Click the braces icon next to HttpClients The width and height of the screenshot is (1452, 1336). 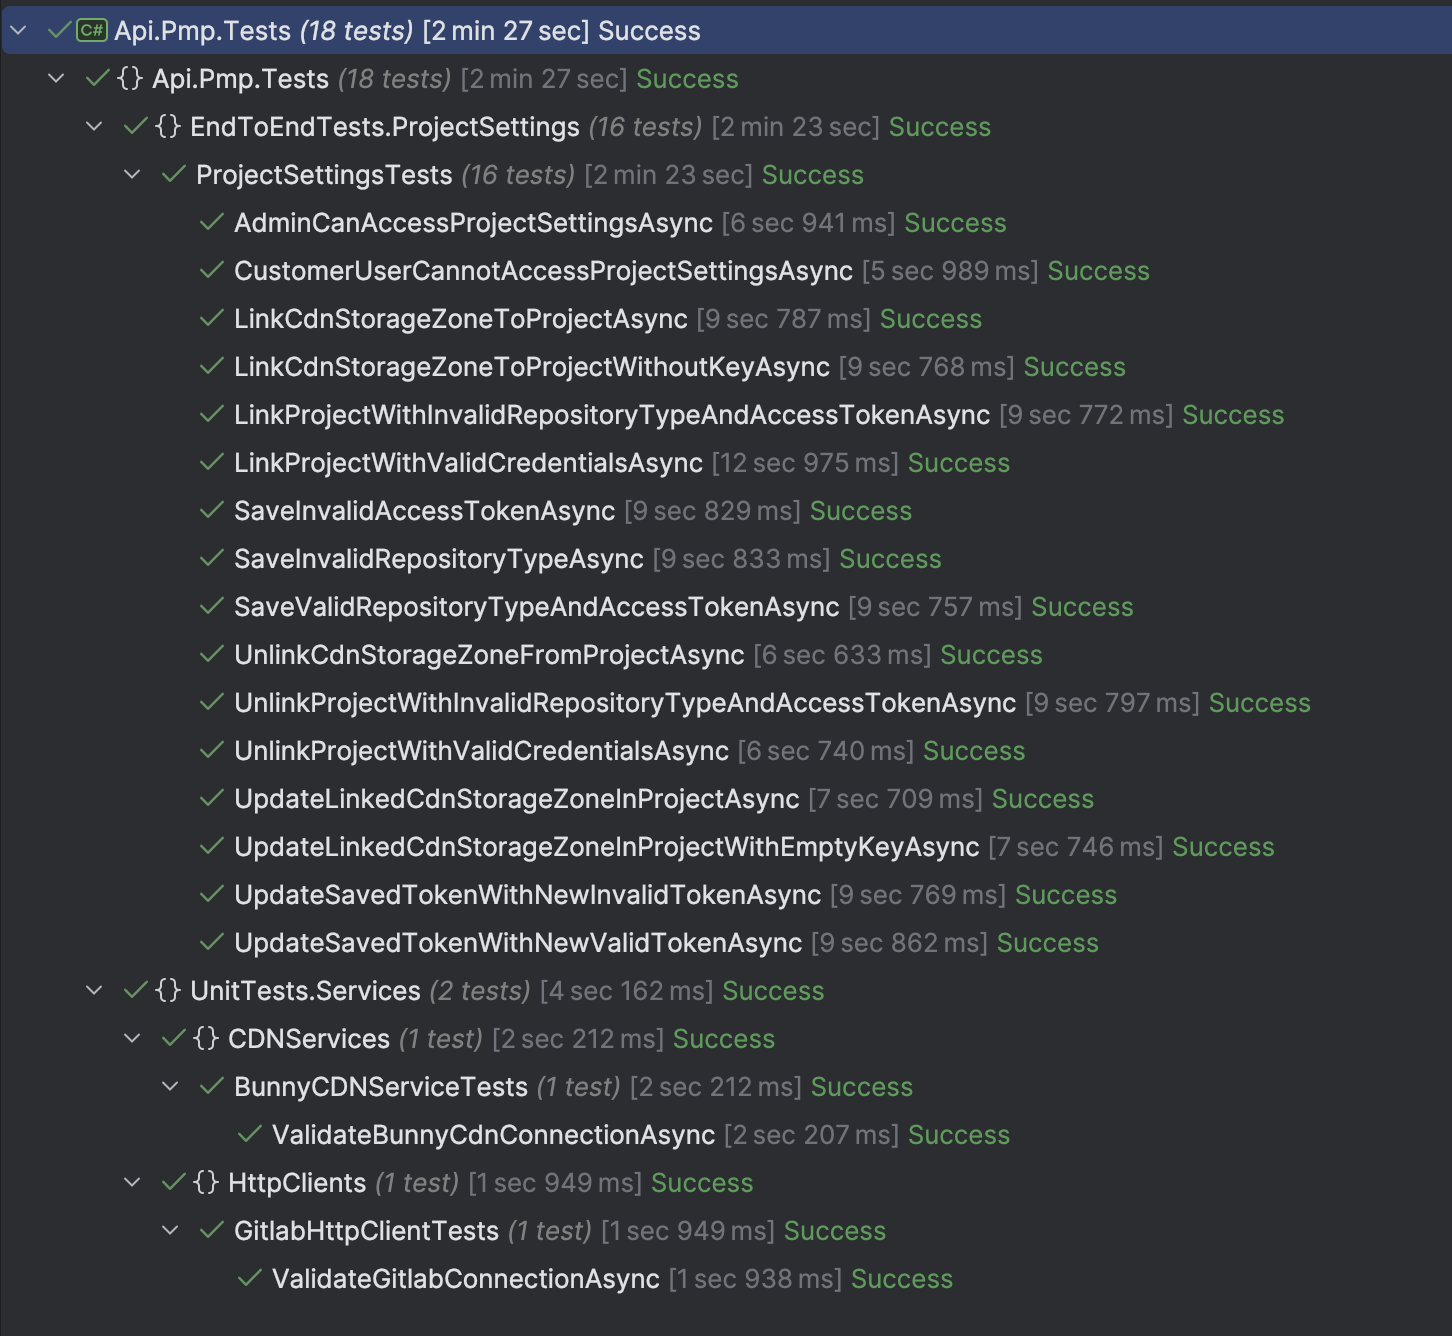(x=206, y=1183)
